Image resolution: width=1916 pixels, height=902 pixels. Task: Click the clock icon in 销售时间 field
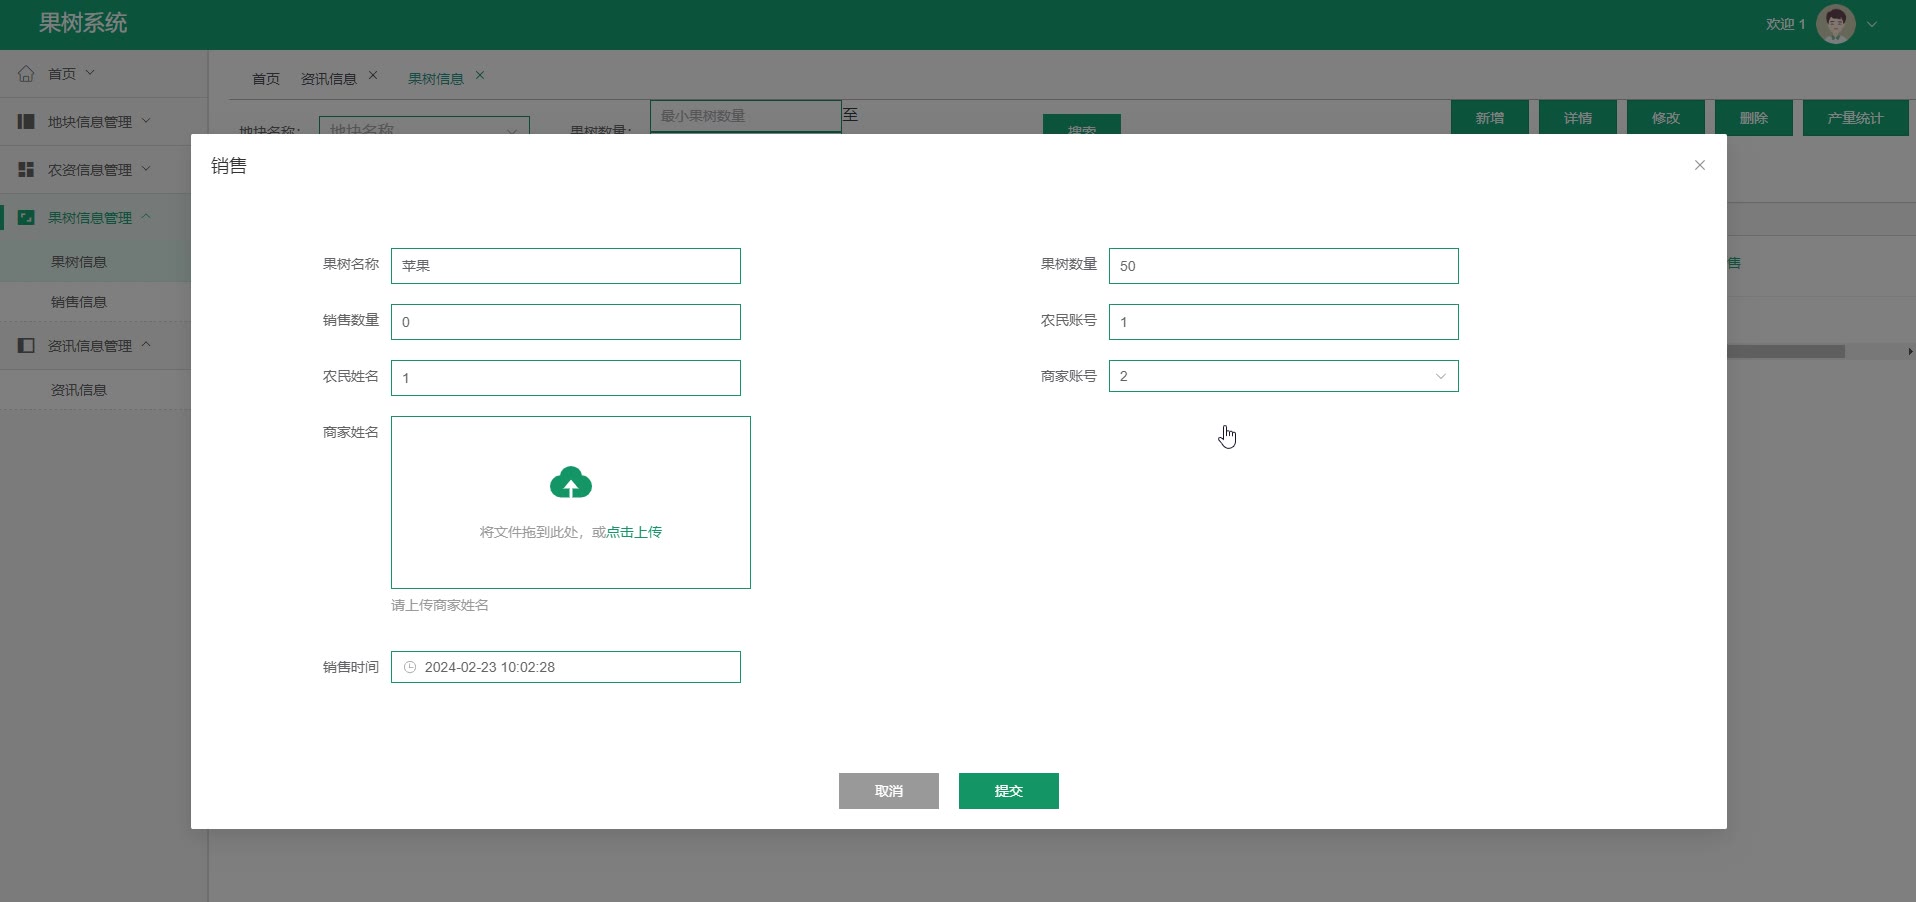click(410, 667)
